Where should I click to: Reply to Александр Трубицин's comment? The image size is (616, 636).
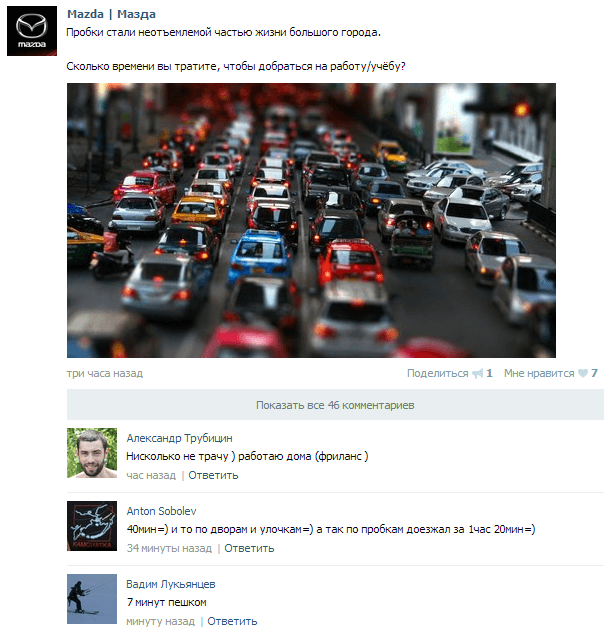(213, 475)
